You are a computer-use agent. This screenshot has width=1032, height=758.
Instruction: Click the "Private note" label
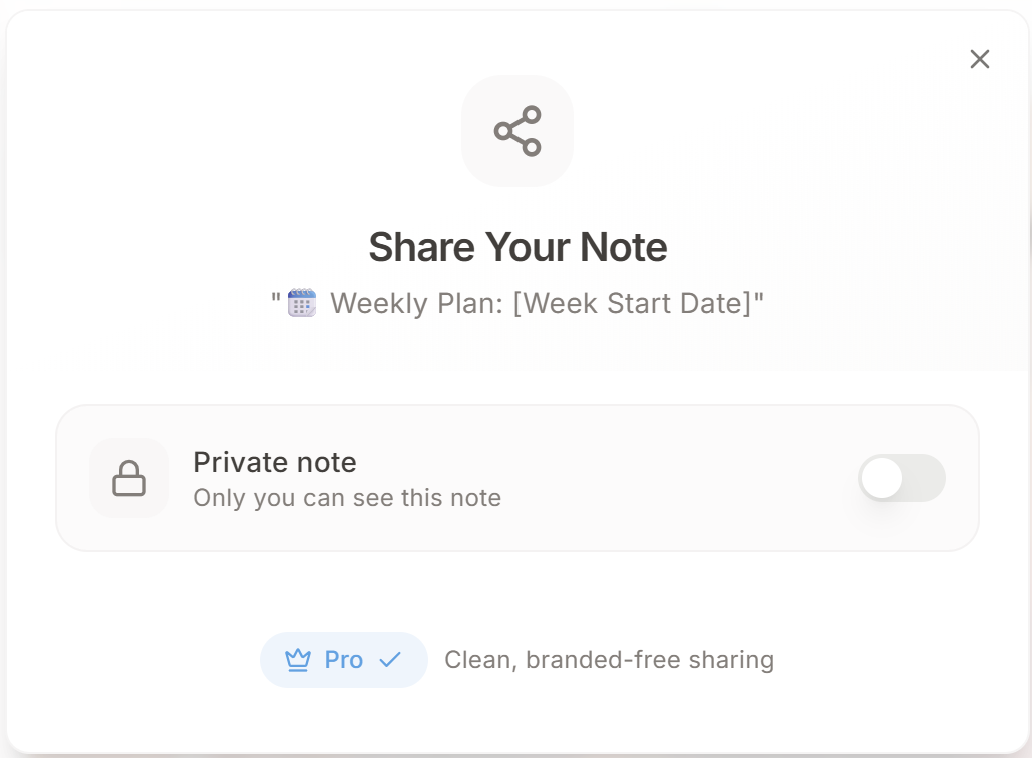275,462
